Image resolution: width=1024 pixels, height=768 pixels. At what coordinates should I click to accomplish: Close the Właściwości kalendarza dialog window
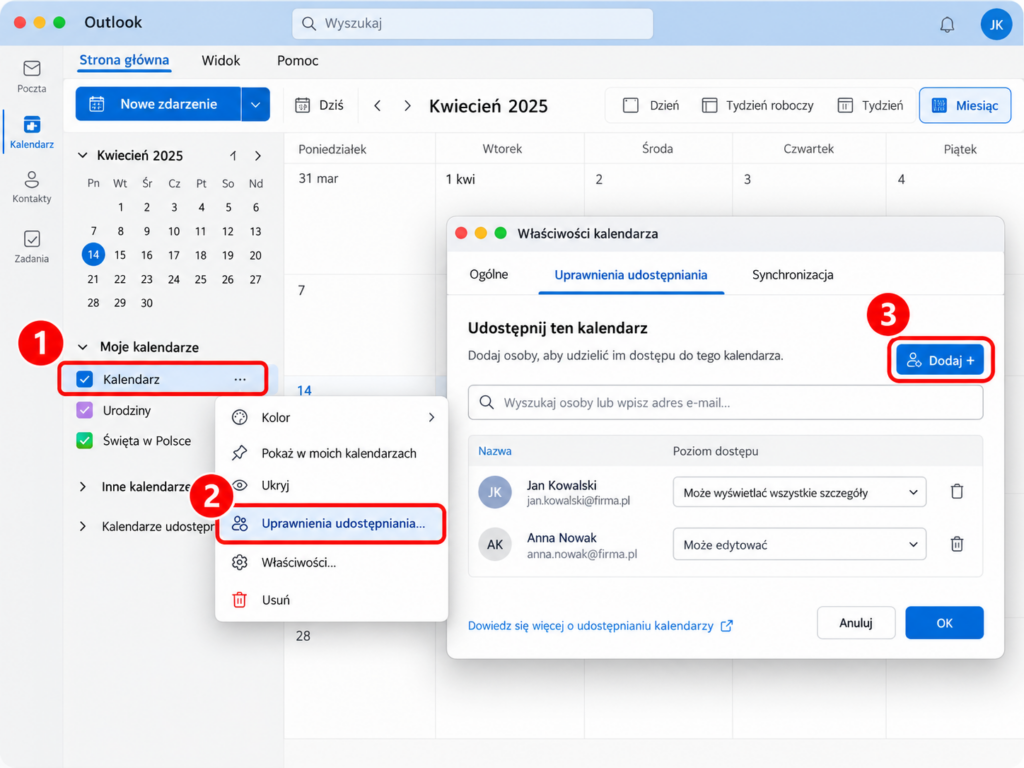[x=461, y=233]
